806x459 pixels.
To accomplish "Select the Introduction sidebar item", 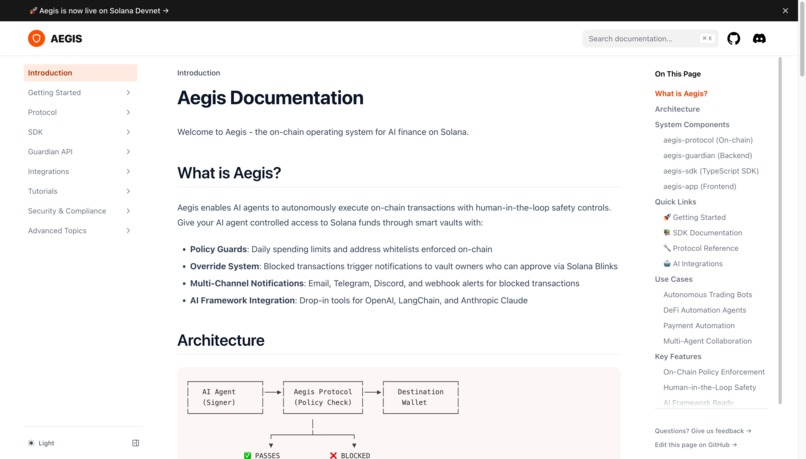I will 80,72.
